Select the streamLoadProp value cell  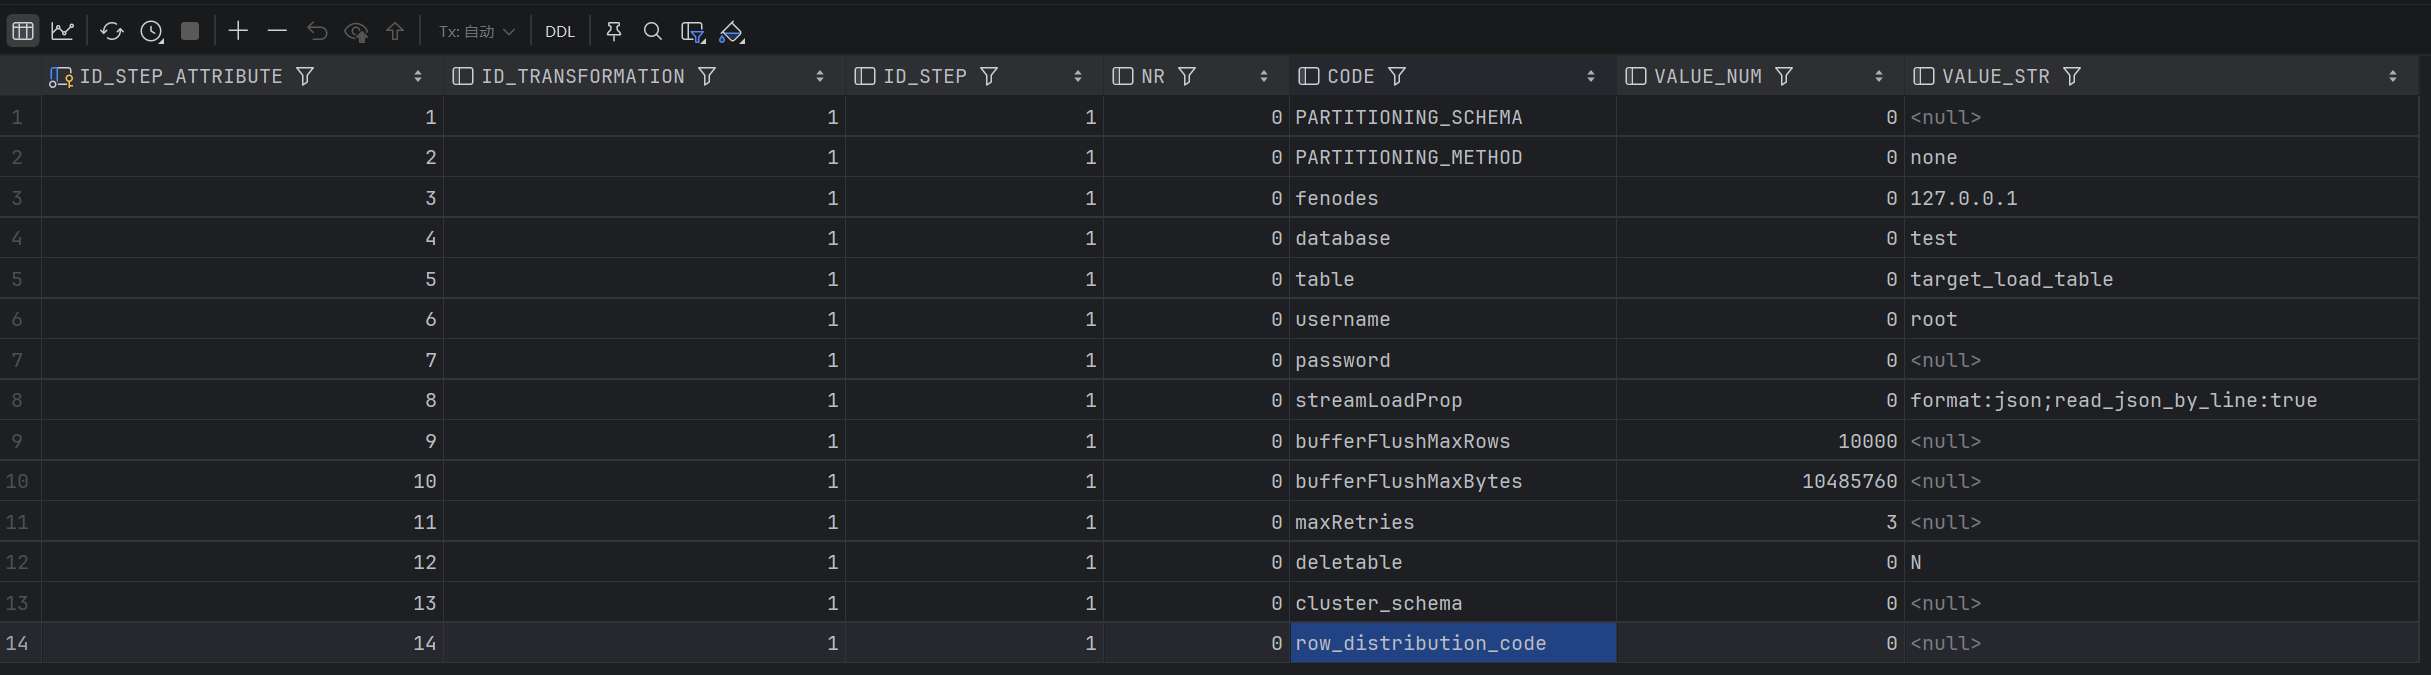click(2112, 400)
